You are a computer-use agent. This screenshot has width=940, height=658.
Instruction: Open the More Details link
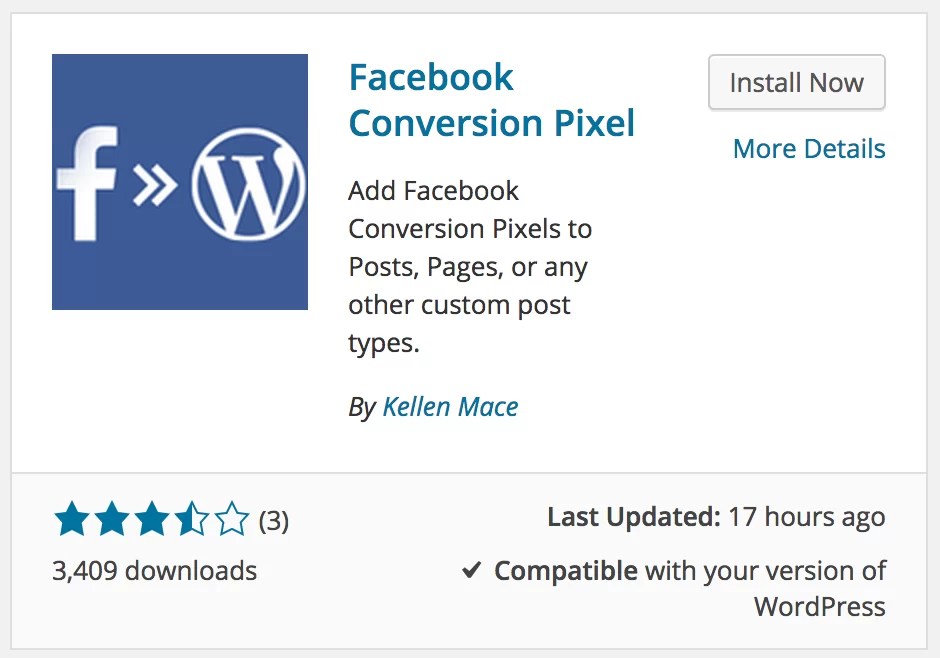click(x=809, y=149)
